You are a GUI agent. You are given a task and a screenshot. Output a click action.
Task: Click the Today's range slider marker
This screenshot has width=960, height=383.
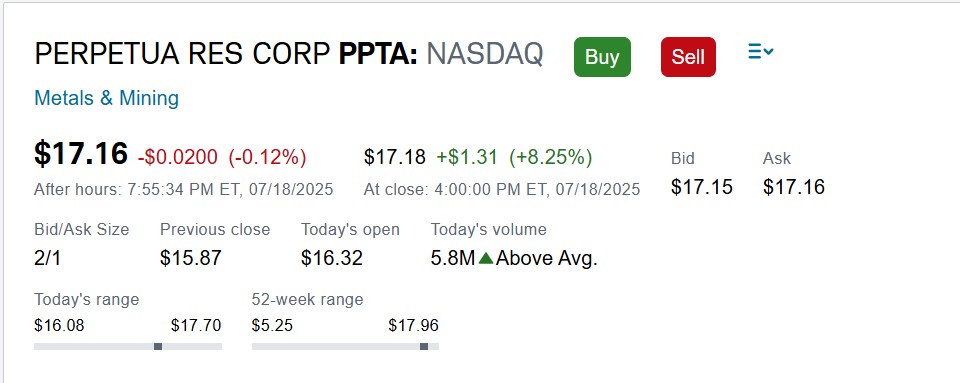coord(158,346)
